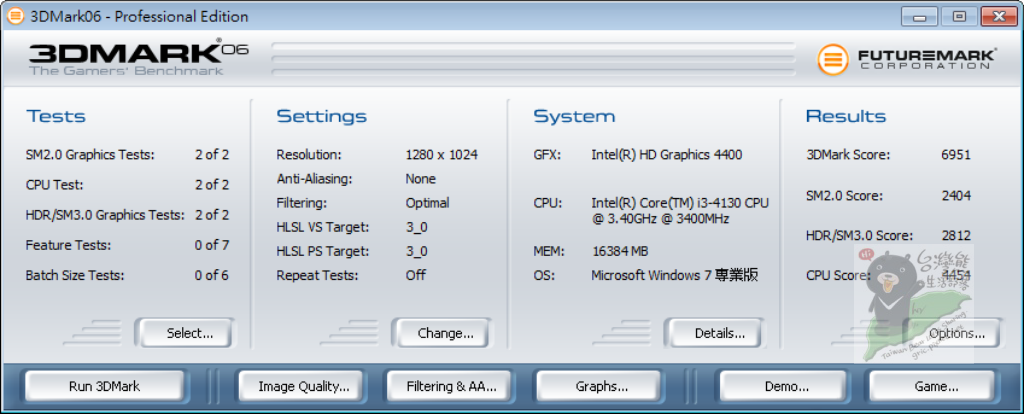
Task: Click the 'Intel(R) HD Graphics 4400' text
Action: [x=667, y=155]
